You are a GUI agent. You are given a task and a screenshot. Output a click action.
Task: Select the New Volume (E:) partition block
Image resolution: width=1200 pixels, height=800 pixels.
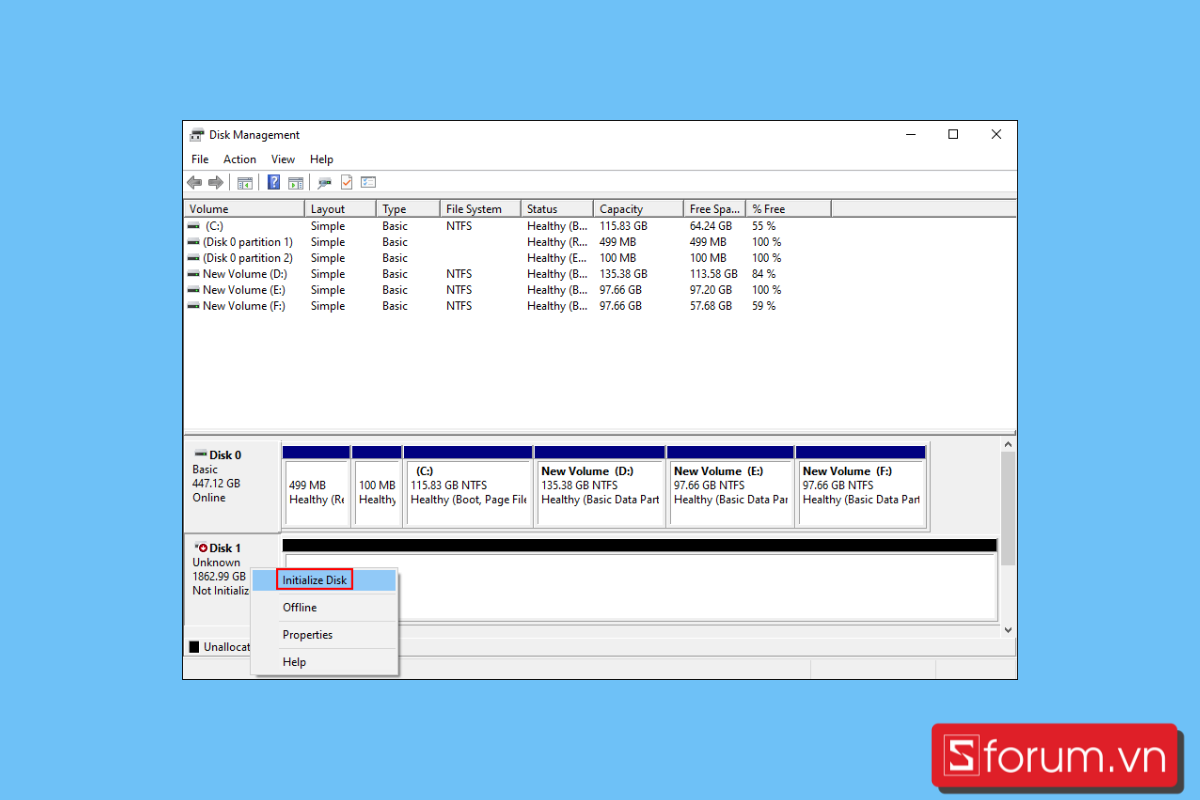tap(730, 486)
